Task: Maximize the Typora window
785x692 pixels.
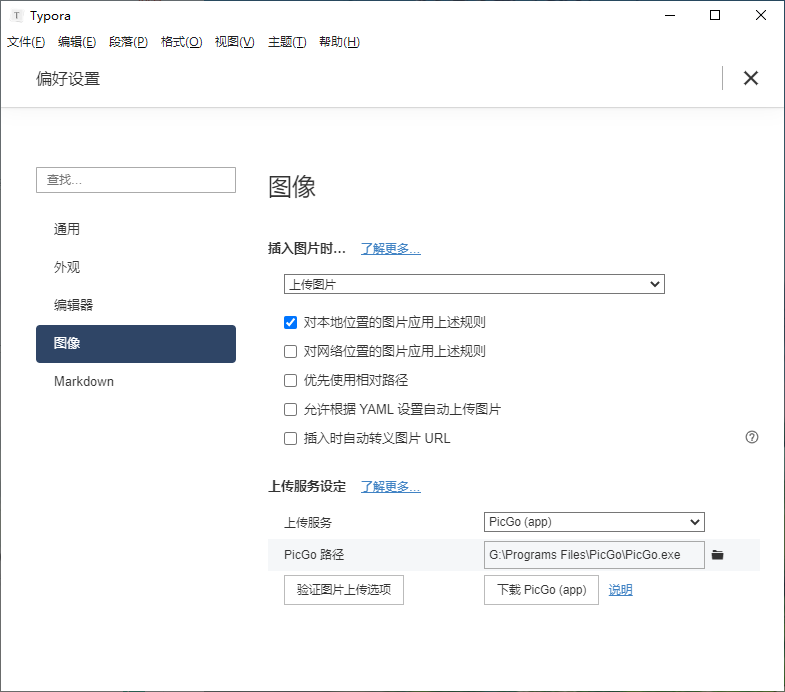Action: tap(715, 15)
